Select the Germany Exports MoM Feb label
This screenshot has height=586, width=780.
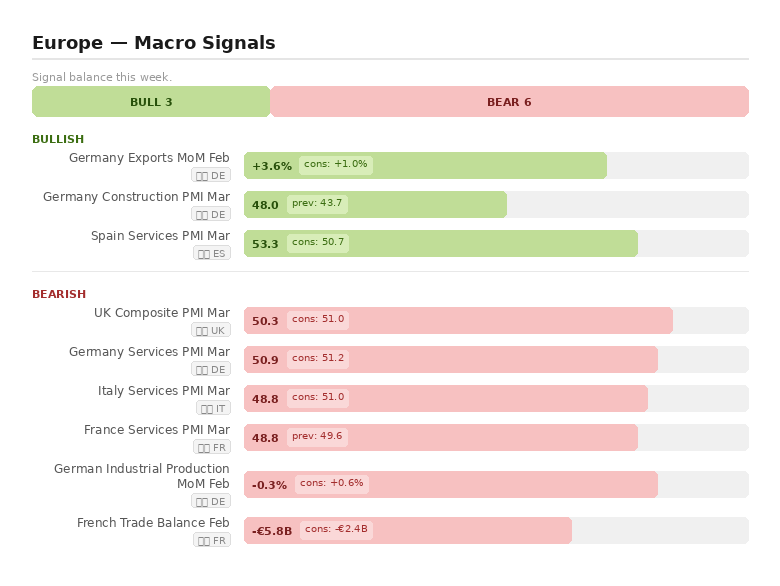click(x=149, y=158)
